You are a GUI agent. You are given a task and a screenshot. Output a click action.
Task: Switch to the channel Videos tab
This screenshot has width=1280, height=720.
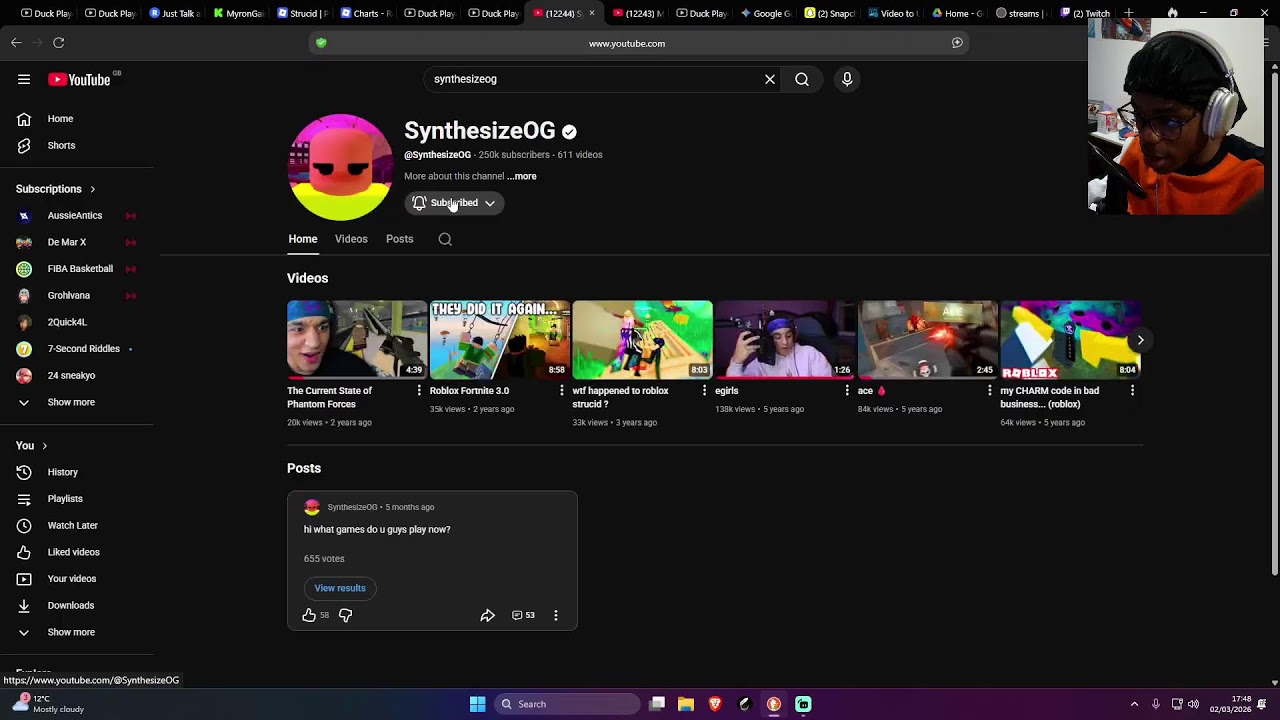(x=351, y=239)
